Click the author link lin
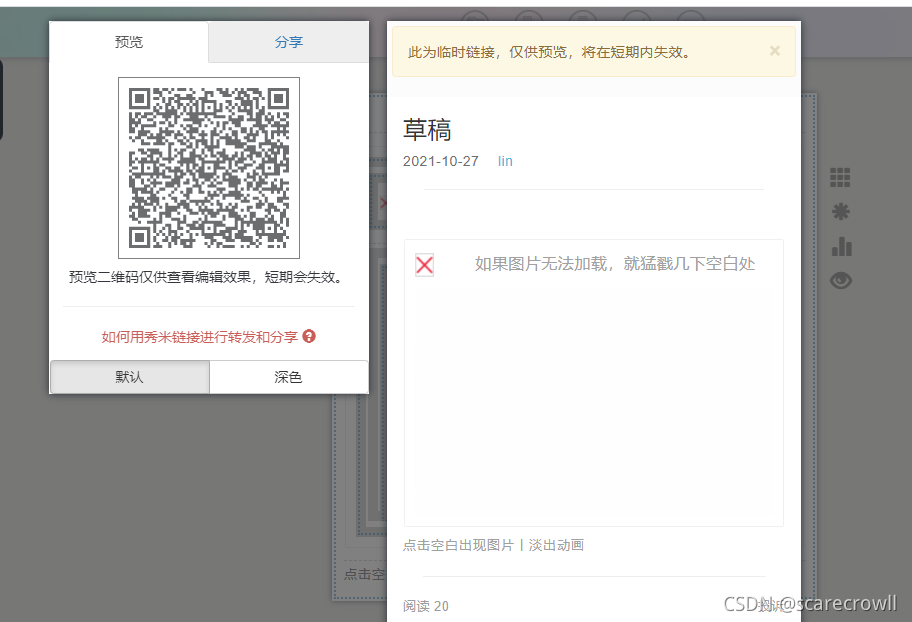 coord(505,161)
